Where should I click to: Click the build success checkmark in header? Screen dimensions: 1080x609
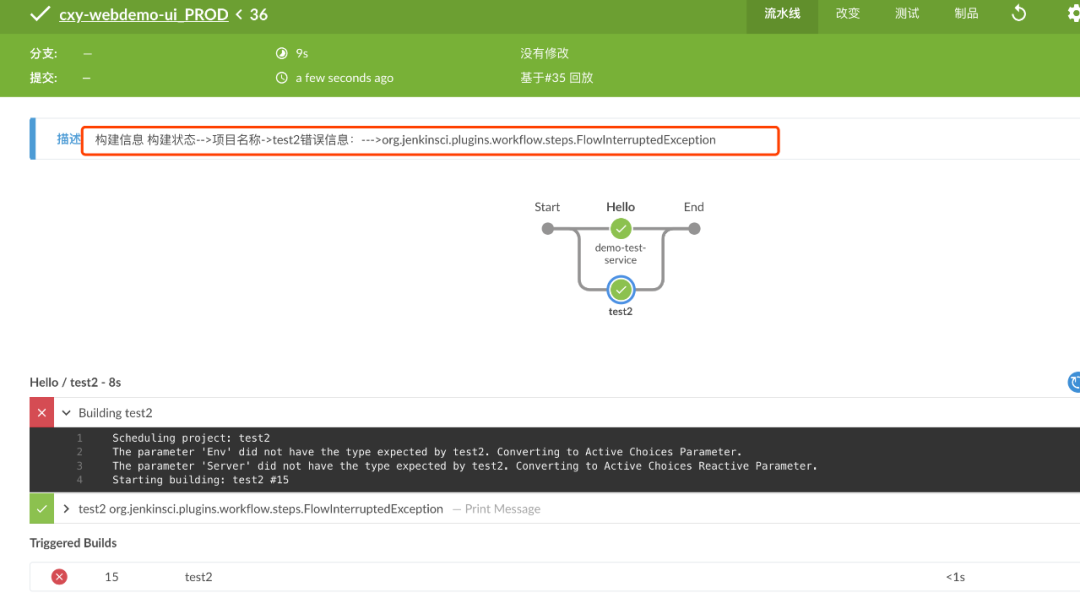coord(40,14)
